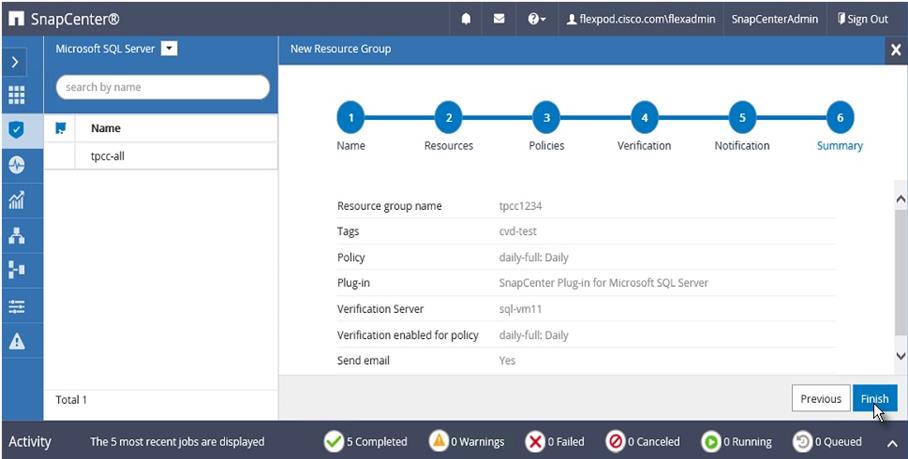Click Sign Out
Viewport: 908px width, 459px height.
point(863,19)
